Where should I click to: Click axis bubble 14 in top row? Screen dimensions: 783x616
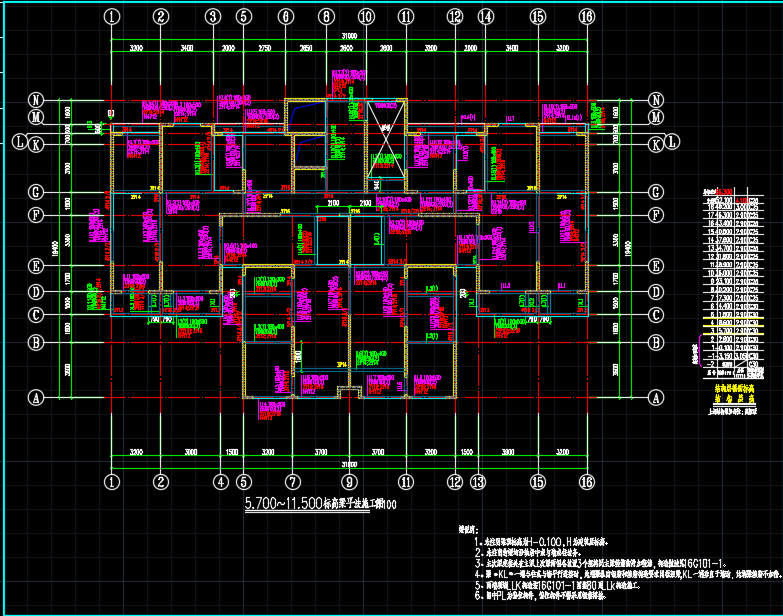486,17
